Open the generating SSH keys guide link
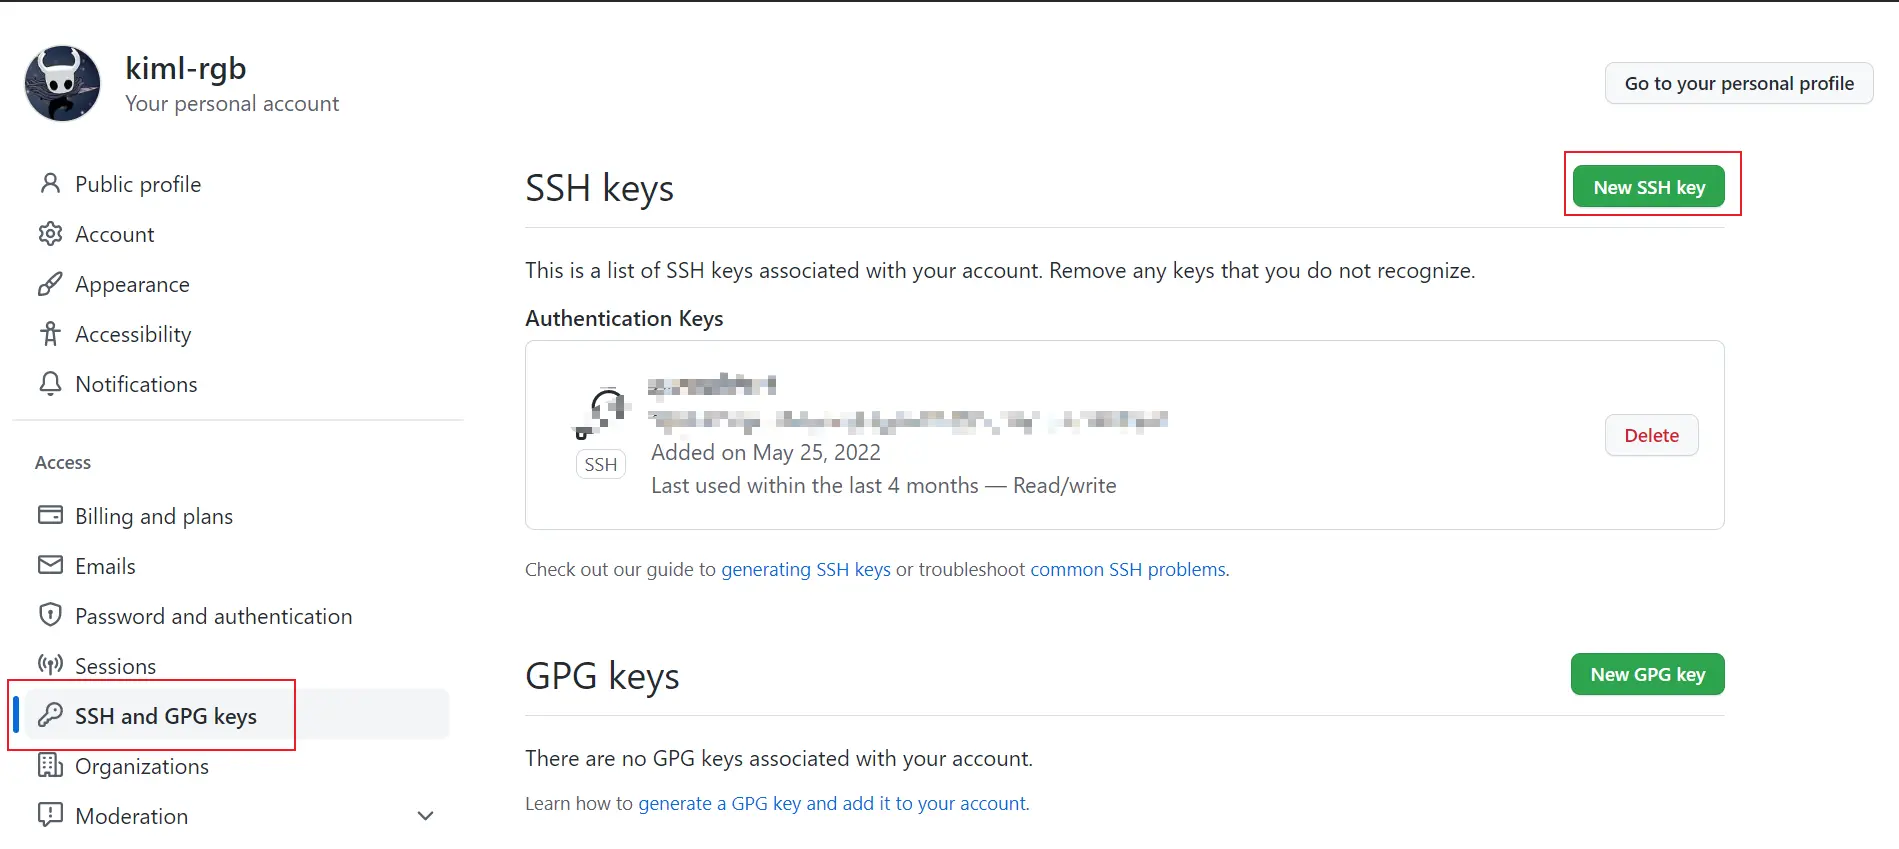This screenshot has height=849, width=1899. (x=805, y=569)
